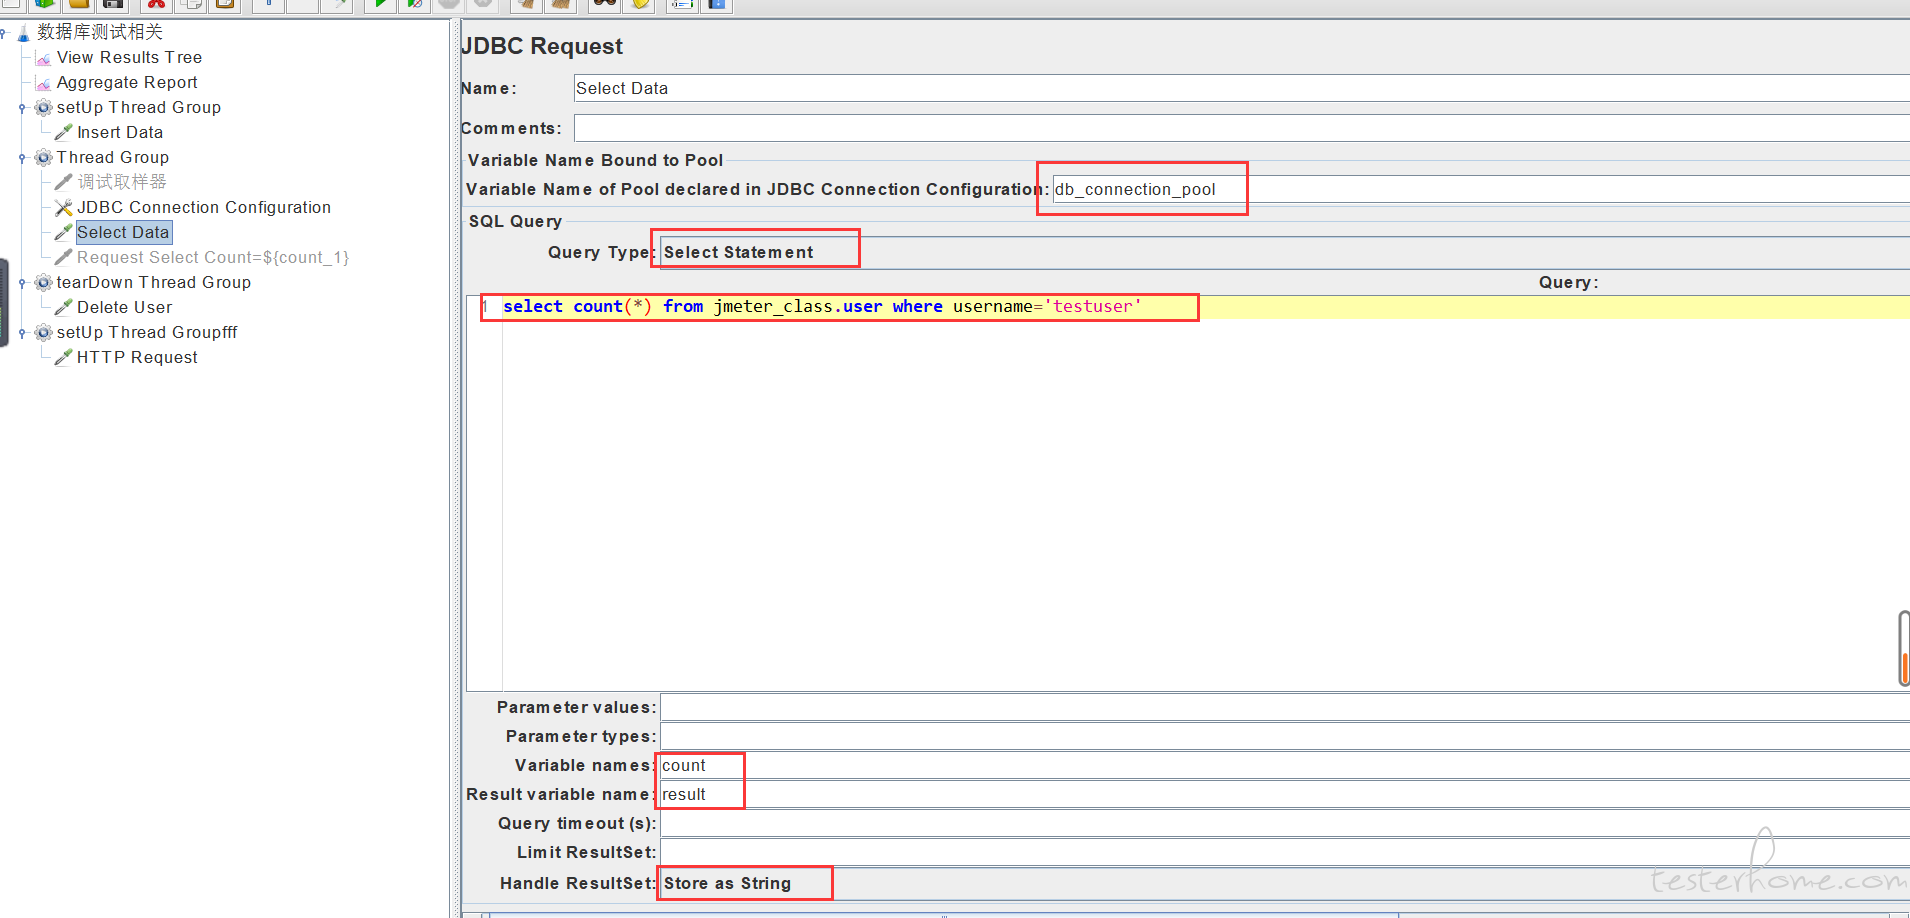1910x918 pixels.
Task: Click the Search binoculars toolbar icon
Action: 604,4
